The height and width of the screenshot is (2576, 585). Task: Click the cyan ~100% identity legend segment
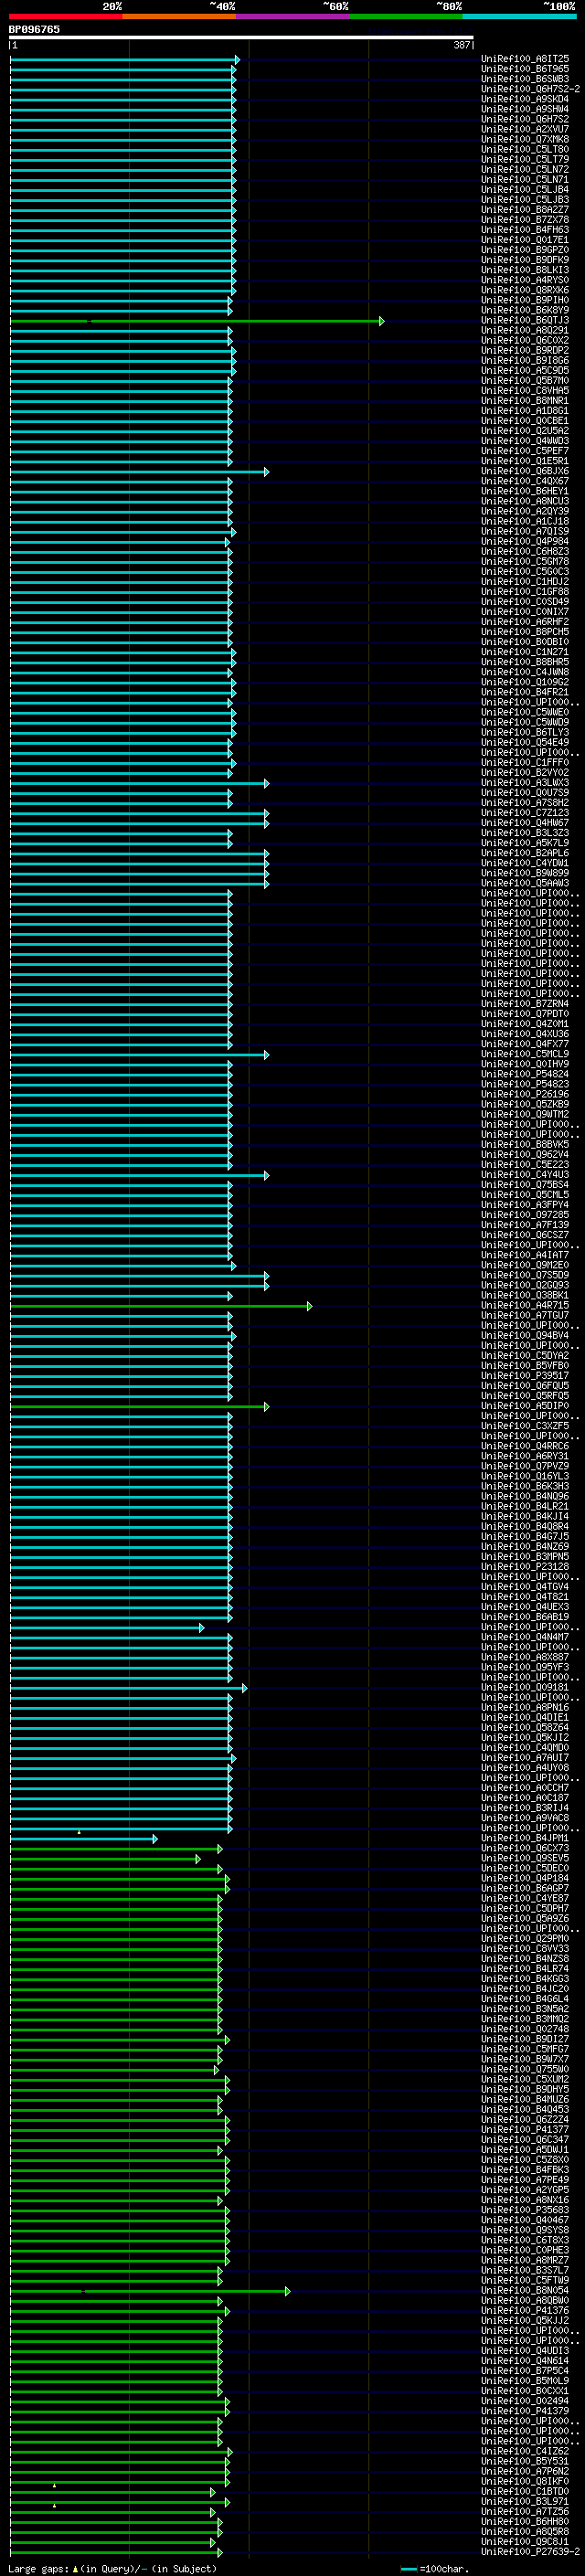click(519, 16)
